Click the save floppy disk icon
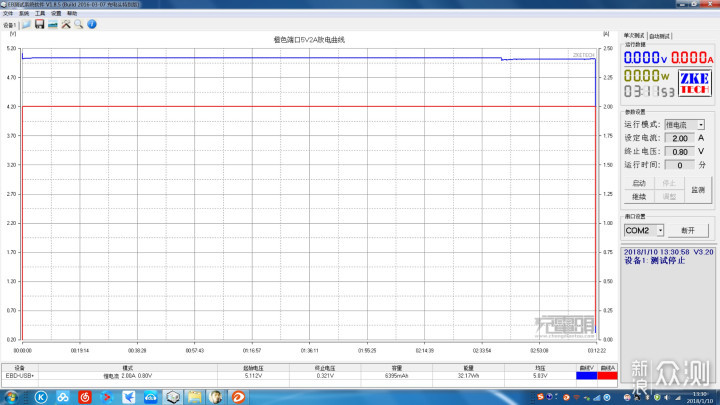Viewport: 720px width, 405px height. 39,24
